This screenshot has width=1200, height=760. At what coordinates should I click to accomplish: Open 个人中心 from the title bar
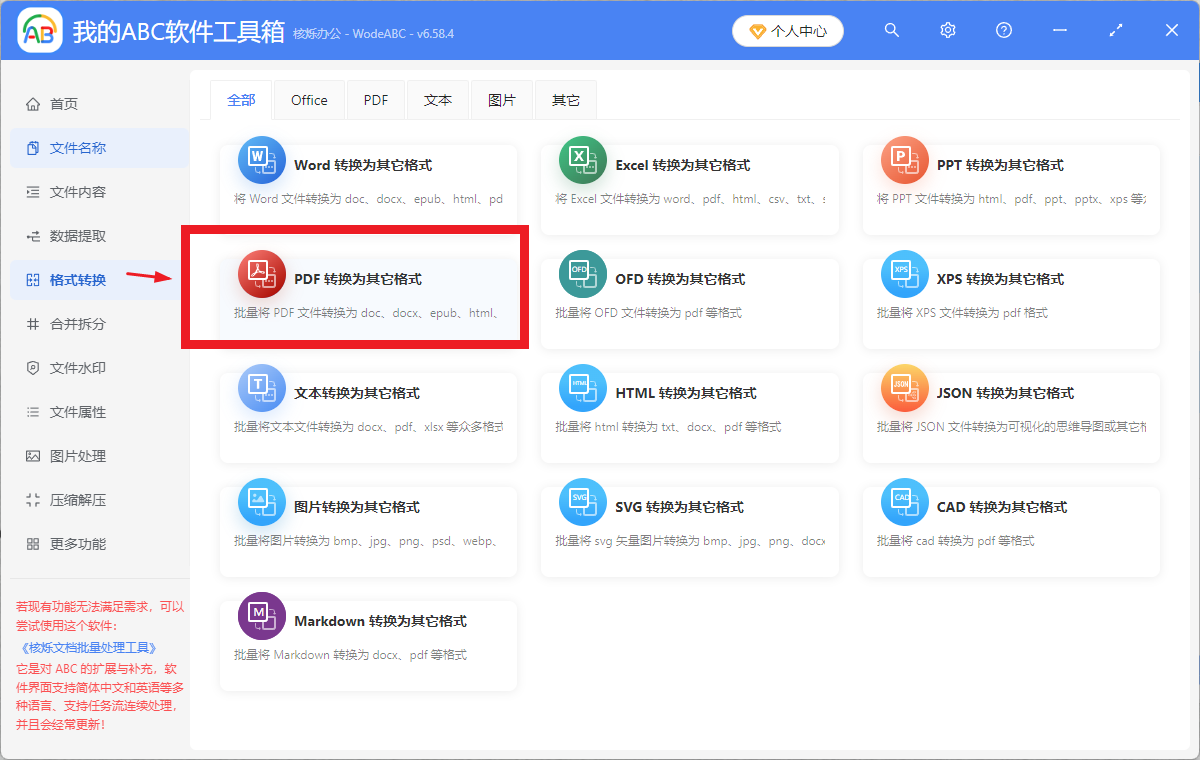coord(788,31)
